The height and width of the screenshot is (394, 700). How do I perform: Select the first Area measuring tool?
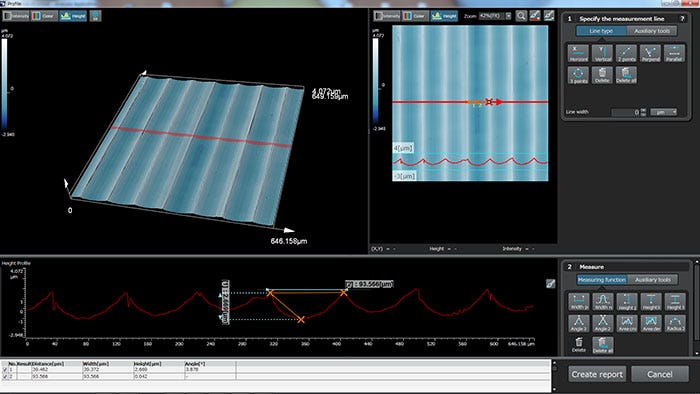627,323
